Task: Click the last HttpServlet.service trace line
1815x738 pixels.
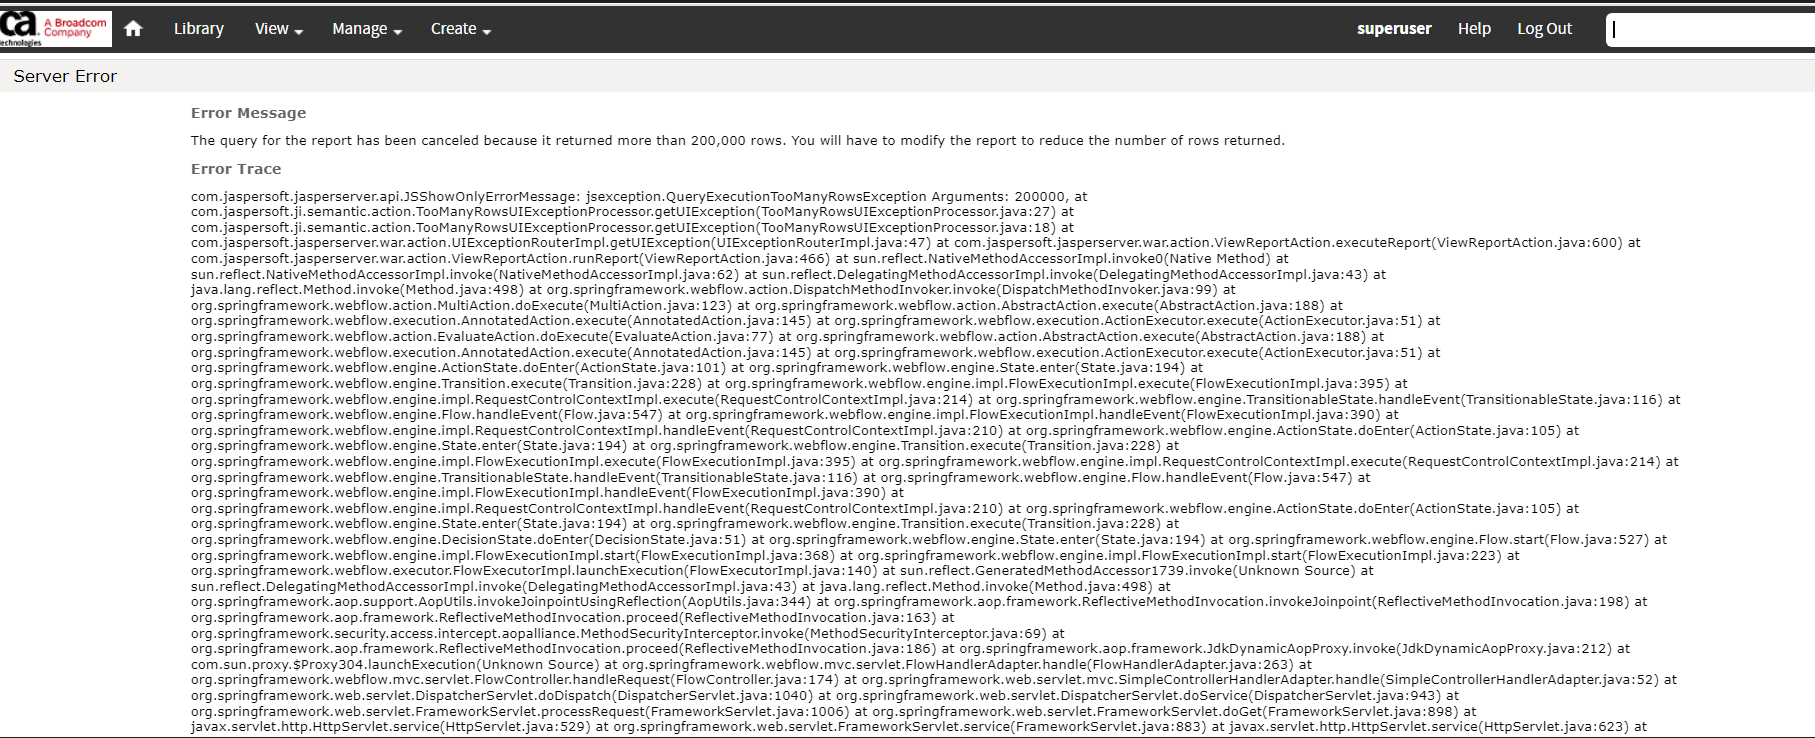Action: tap(919, 727)
